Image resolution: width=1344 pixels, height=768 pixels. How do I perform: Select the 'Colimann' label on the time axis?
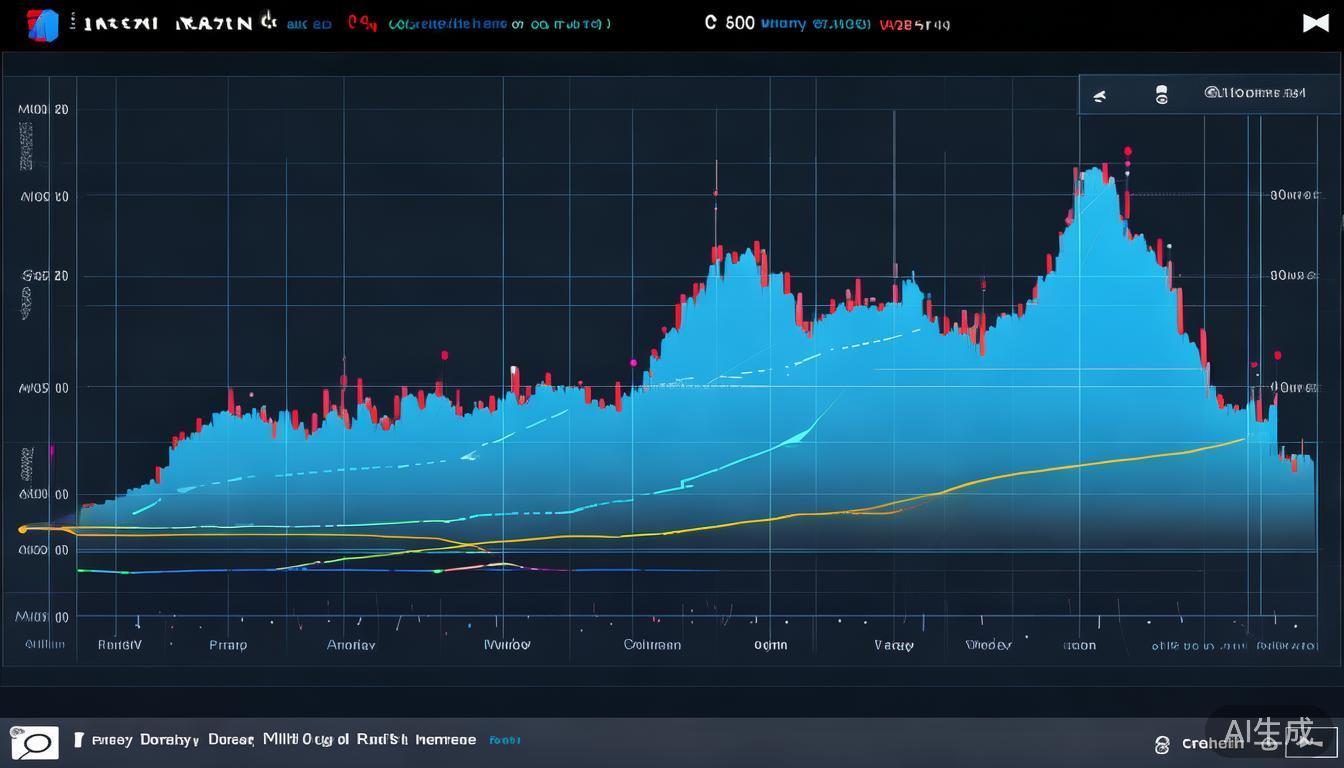click(652, 645)
